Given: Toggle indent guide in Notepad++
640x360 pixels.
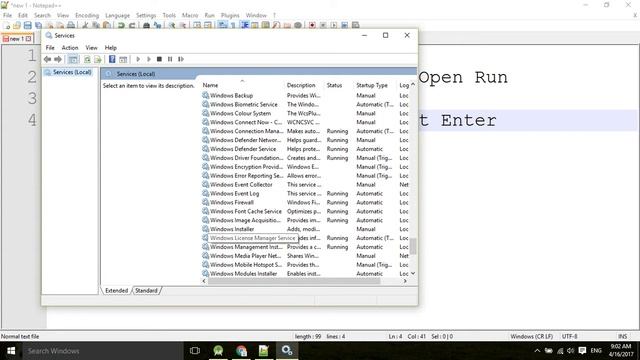Looking at the screenshot, I should tap(244, 25).
